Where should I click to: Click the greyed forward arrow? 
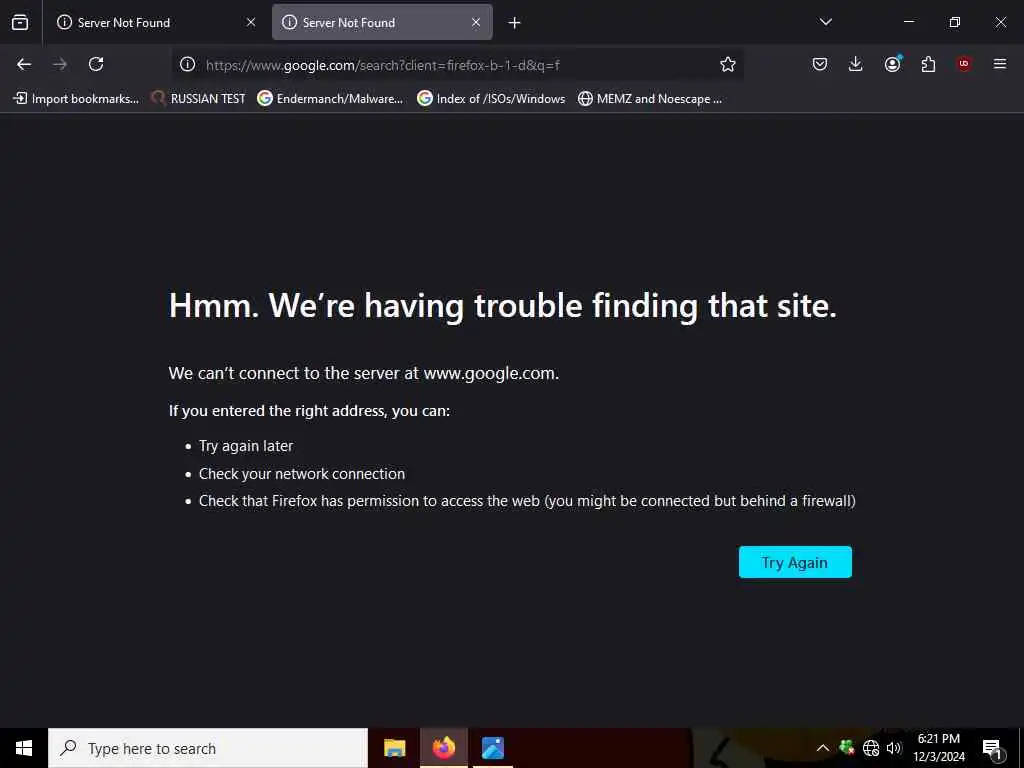coord(60,64)
